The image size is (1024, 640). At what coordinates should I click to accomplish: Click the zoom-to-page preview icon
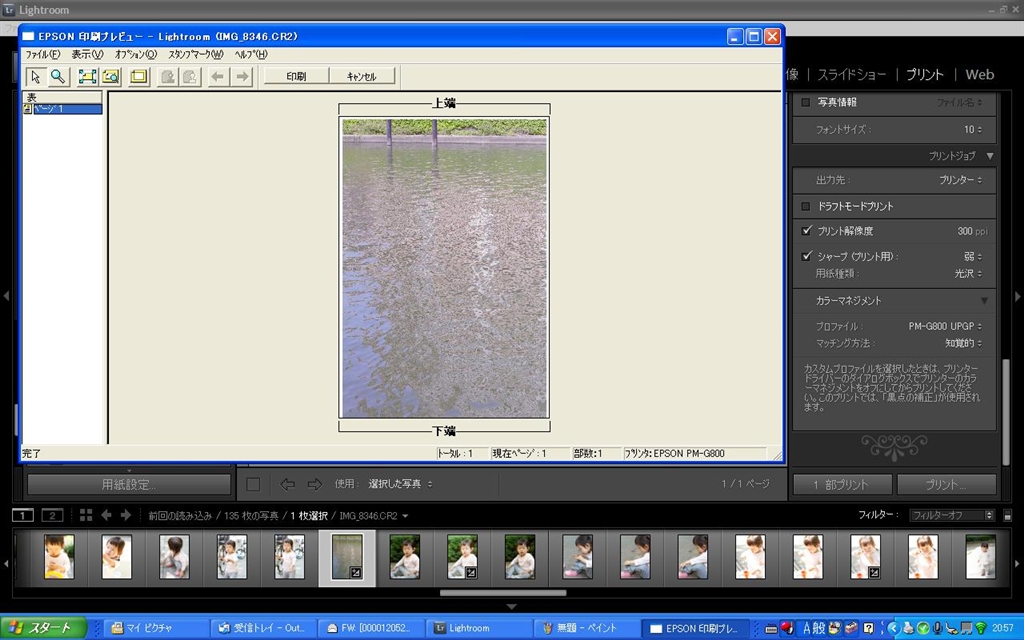coord(110,76)
